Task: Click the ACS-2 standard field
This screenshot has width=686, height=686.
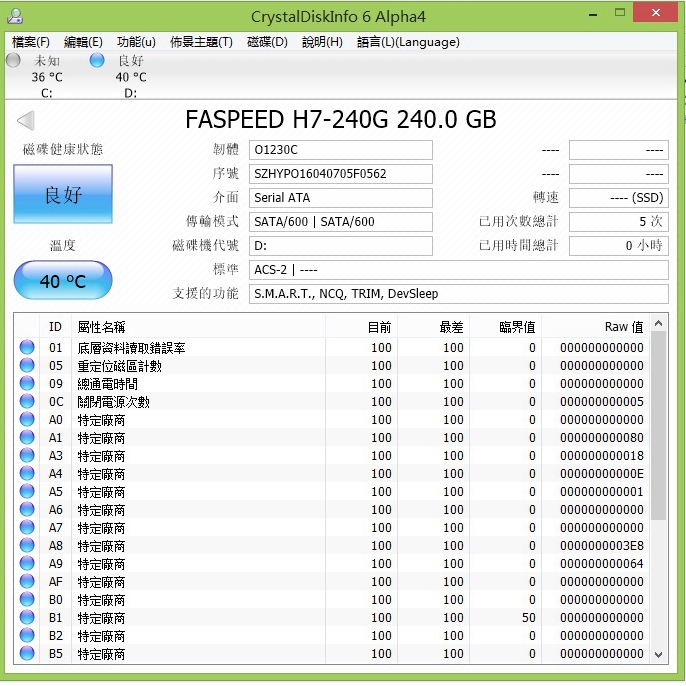Action: pyautogui.click(x=459, y=270)
